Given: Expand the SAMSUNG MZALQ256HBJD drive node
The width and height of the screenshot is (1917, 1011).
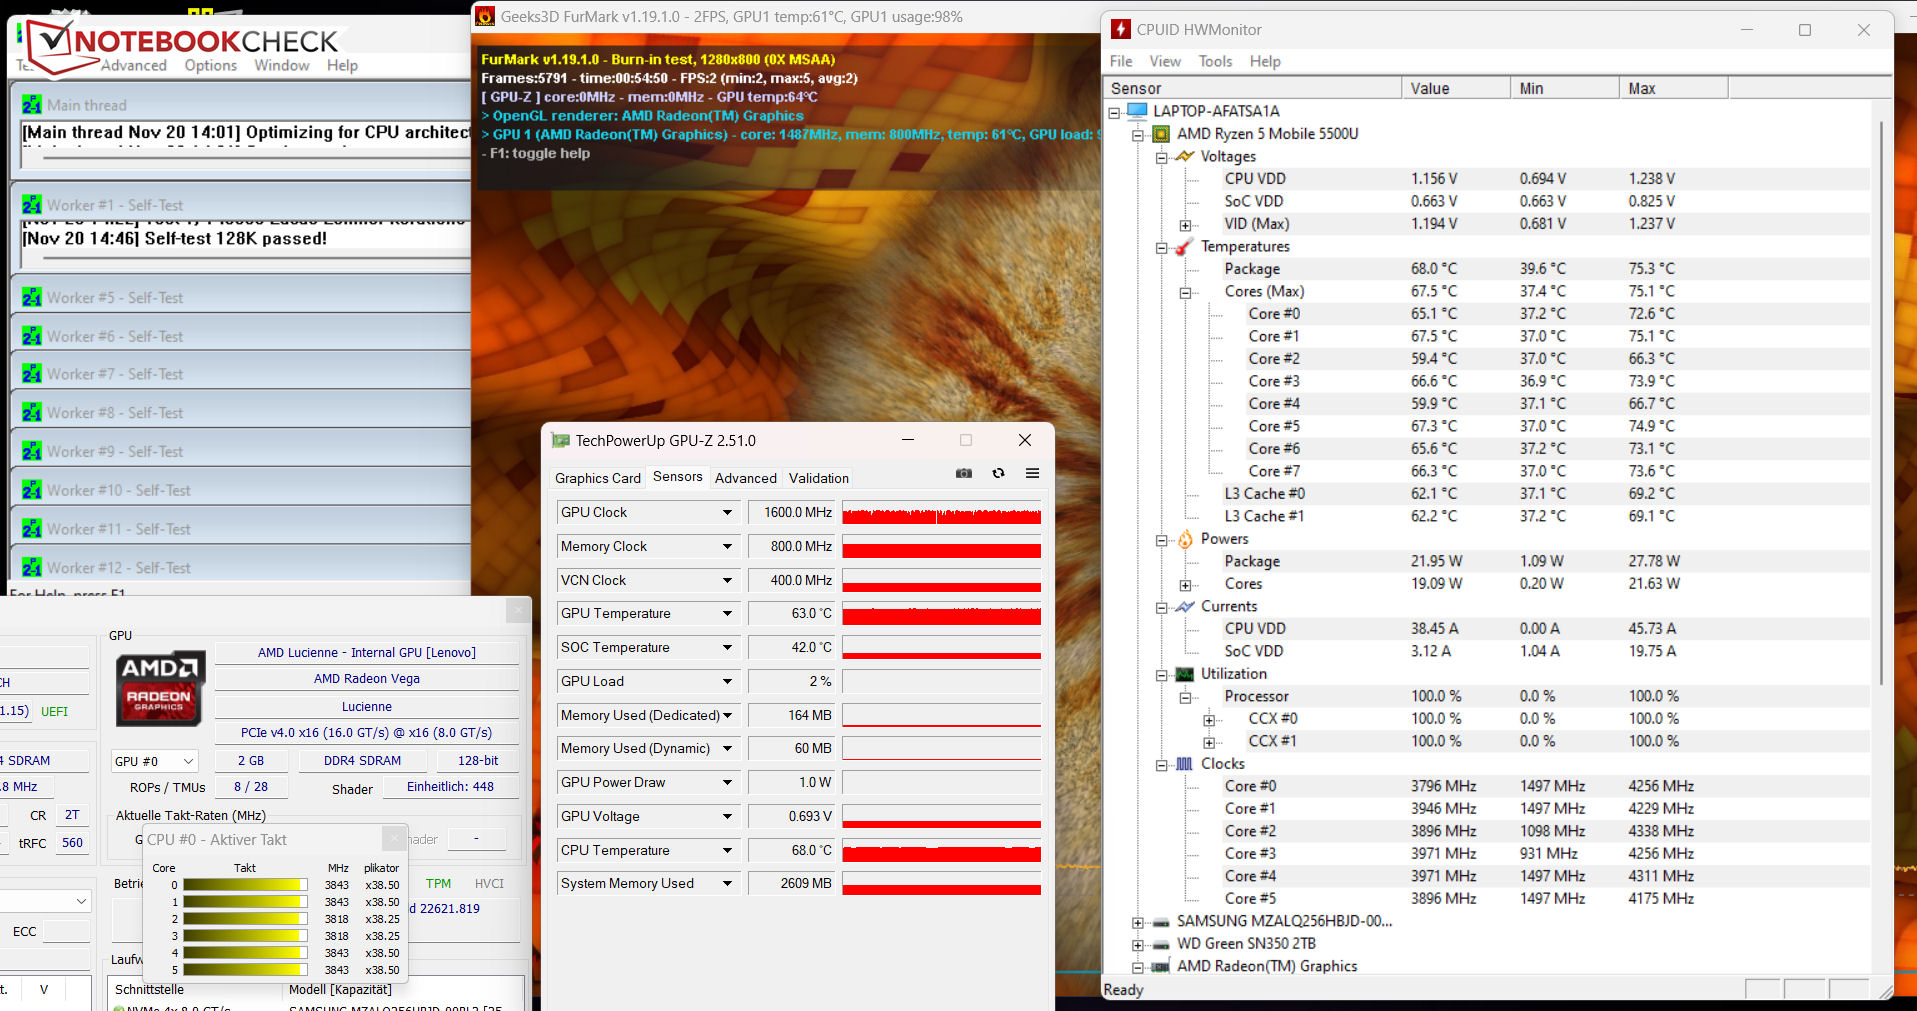Looking at the screenshot, I should 1137,923.
